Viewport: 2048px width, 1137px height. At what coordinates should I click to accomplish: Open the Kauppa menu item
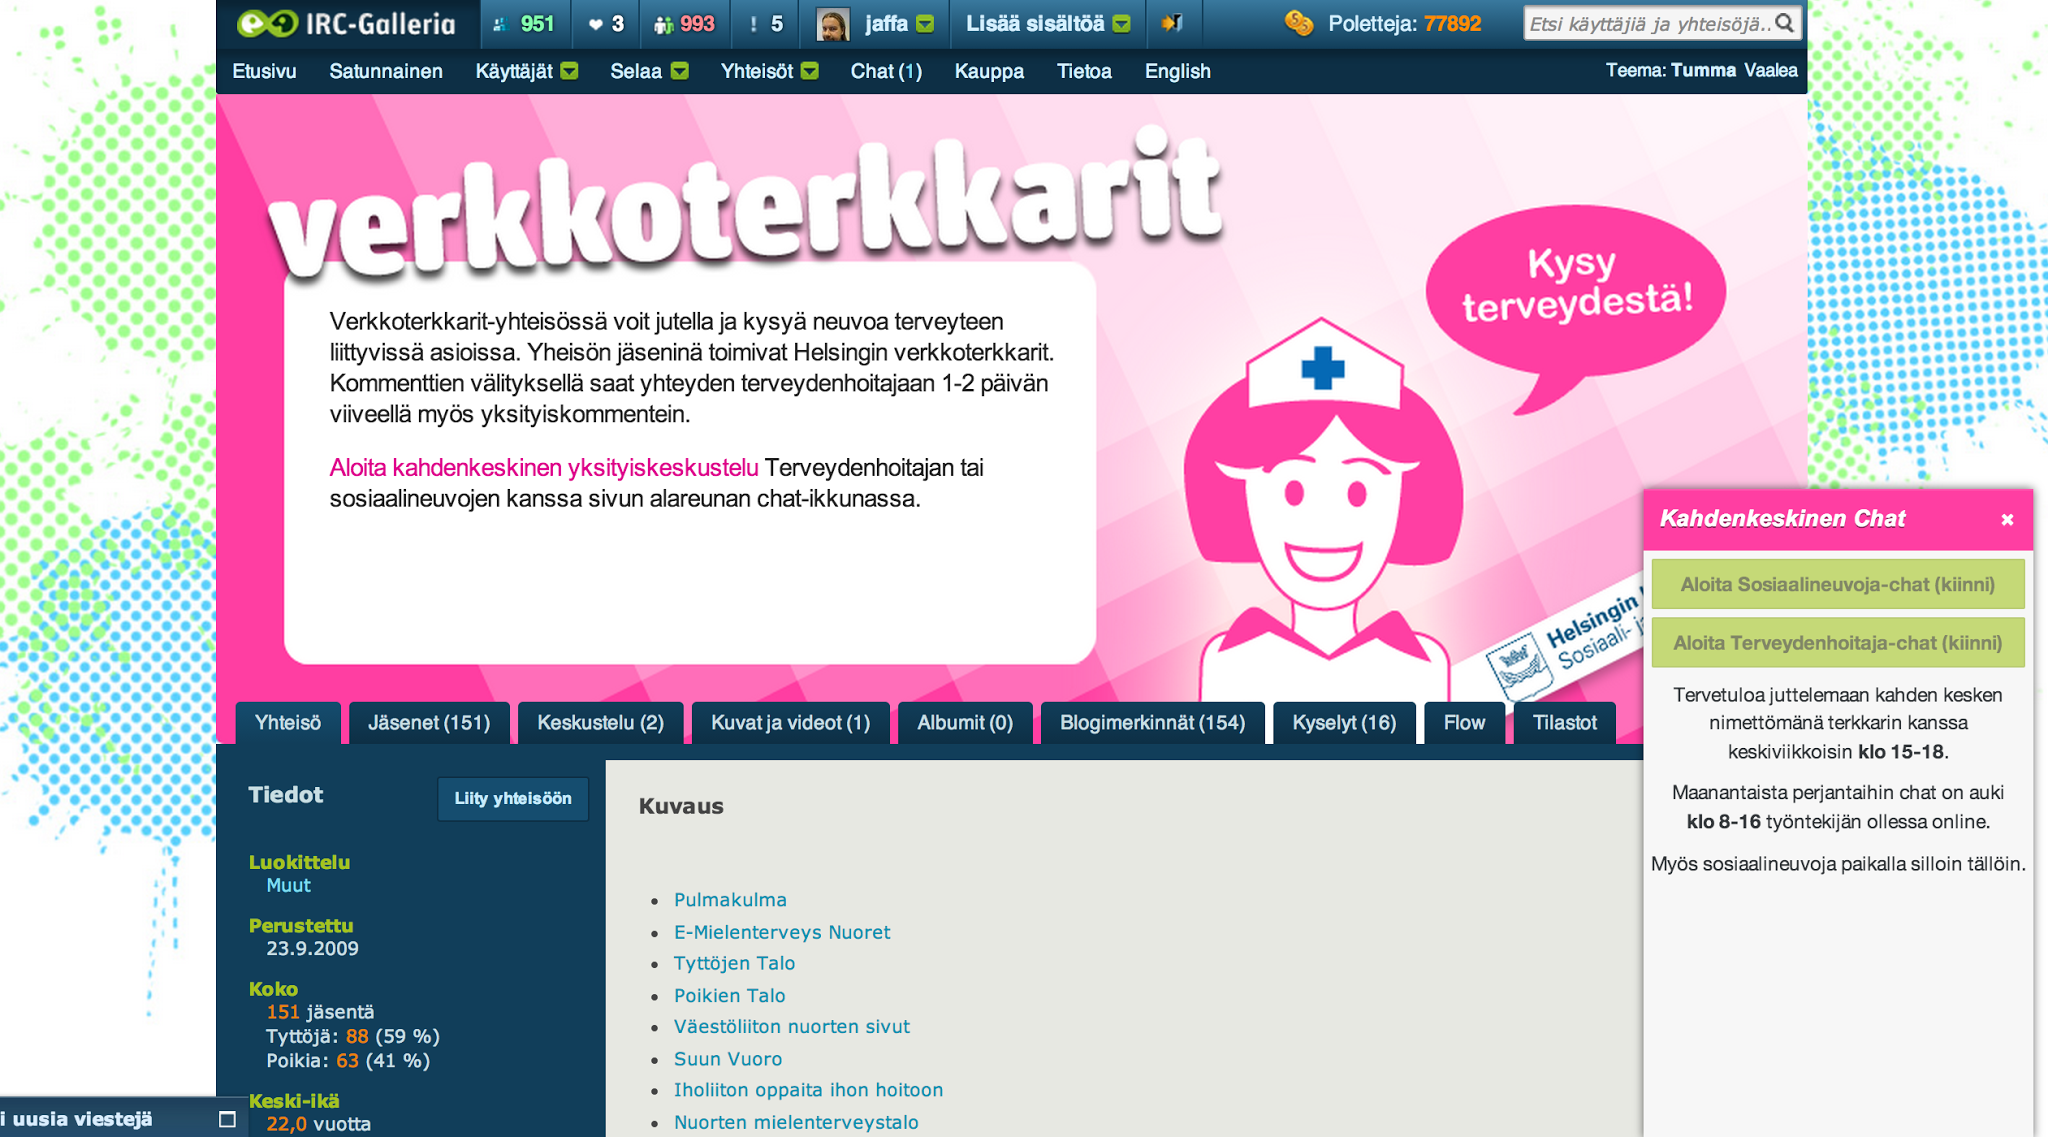[x=989, y=71]
